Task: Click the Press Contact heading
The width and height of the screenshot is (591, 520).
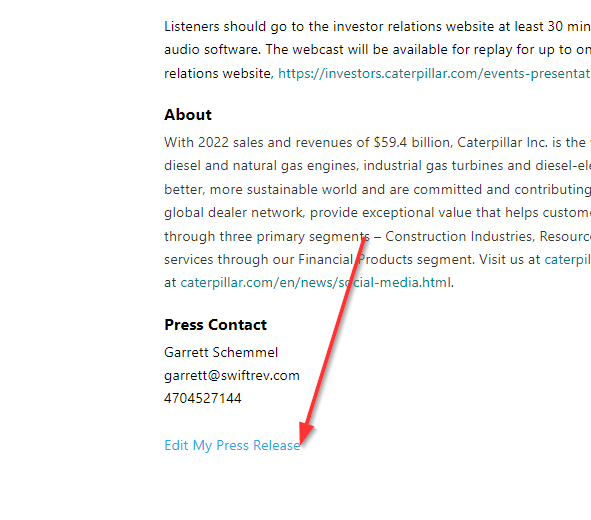Action: click(x=216, y=325)
